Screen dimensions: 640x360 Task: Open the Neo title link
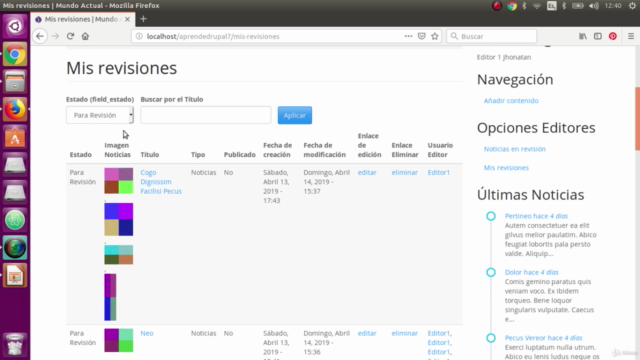(x=147, y=333)
